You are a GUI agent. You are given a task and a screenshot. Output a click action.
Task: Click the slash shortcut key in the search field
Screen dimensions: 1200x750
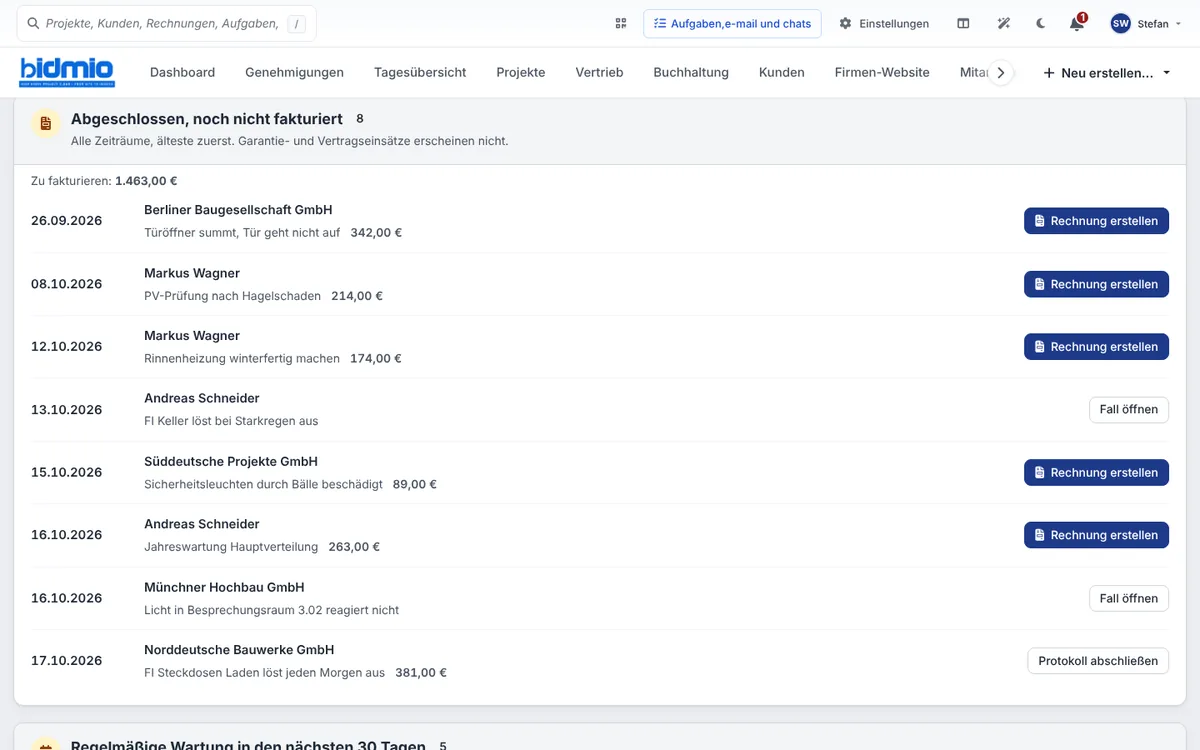[297, 24]
